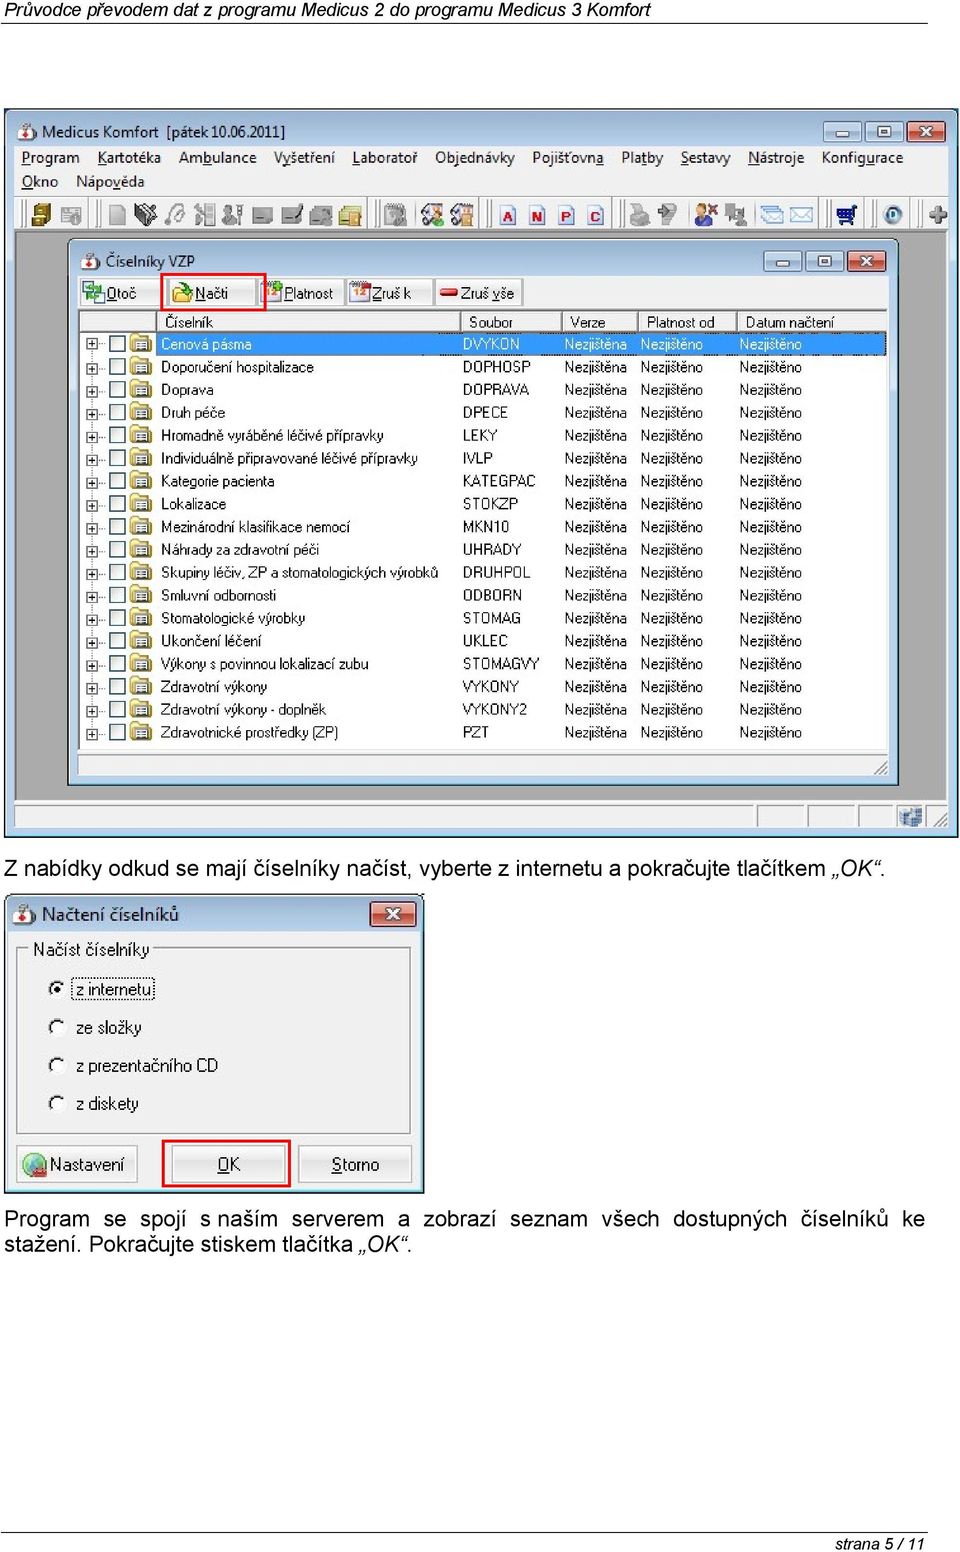Screen dimensions: 960x1552
Task: Click the red A icon in toolbar
Action: [x=508, y=215]
